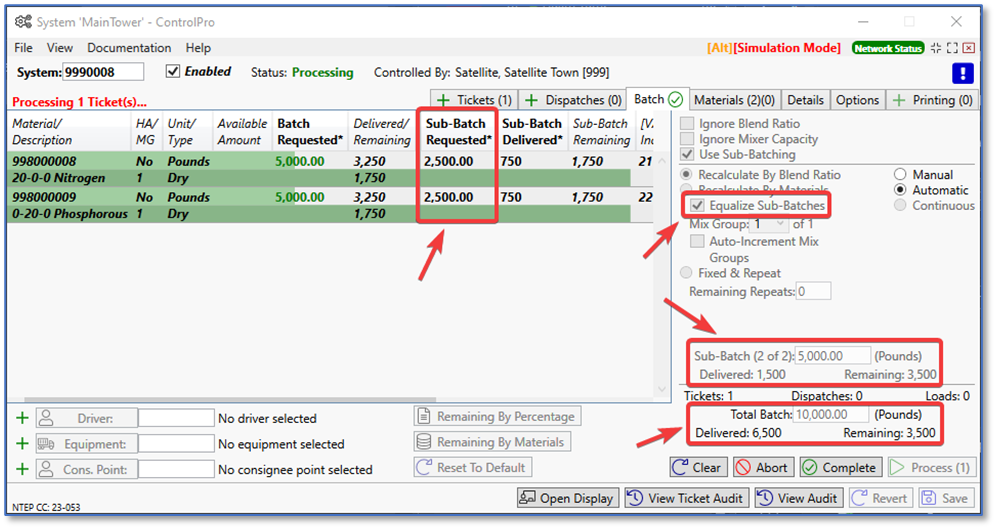Click the green plus next to Driver
The height and width of the screenshot is (529, 996).
(x=22, y=418)
